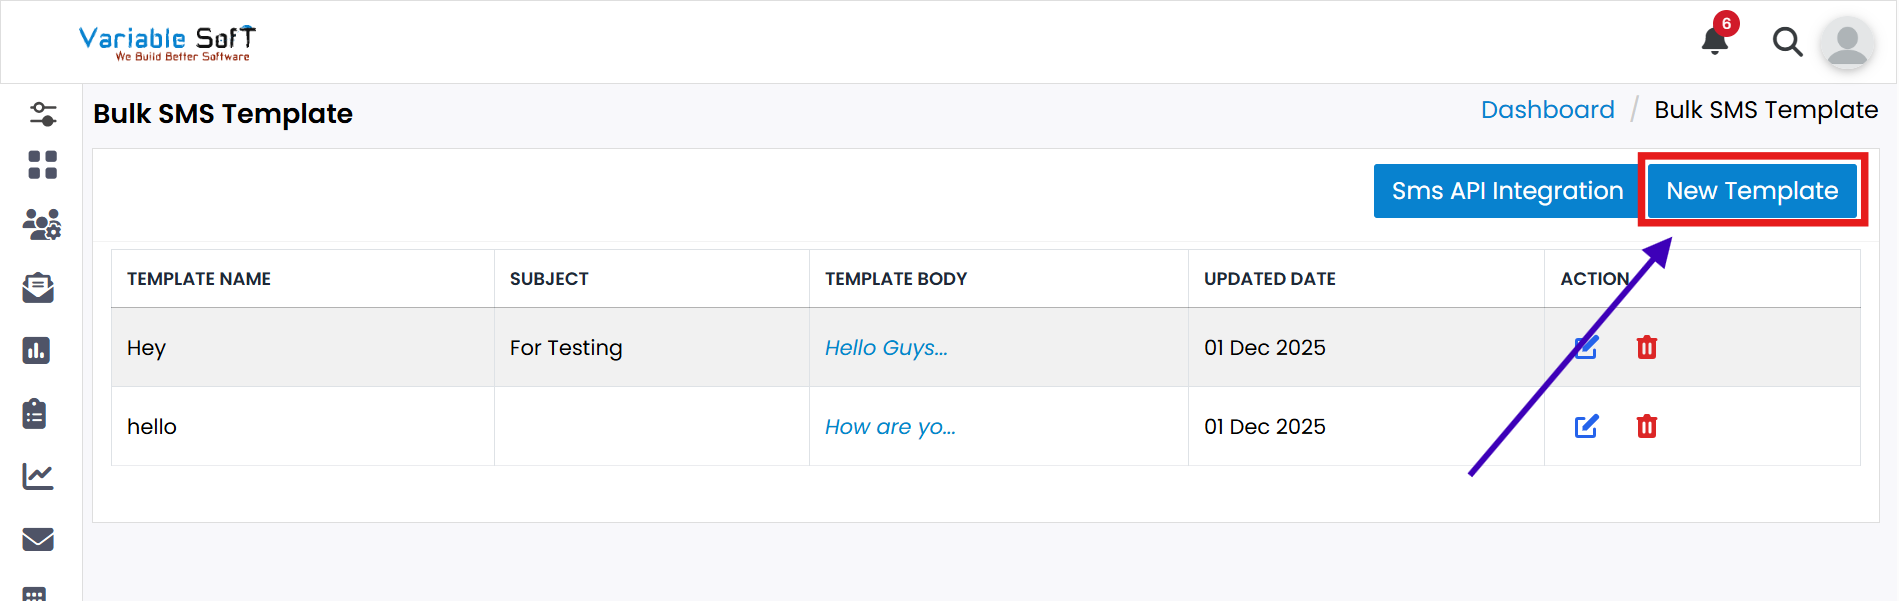Open the notifications bell with 6 badge
Image resolution: width=1899 pixels, height=601 pixels.
pyautogui.click(x=1715, y=40)
